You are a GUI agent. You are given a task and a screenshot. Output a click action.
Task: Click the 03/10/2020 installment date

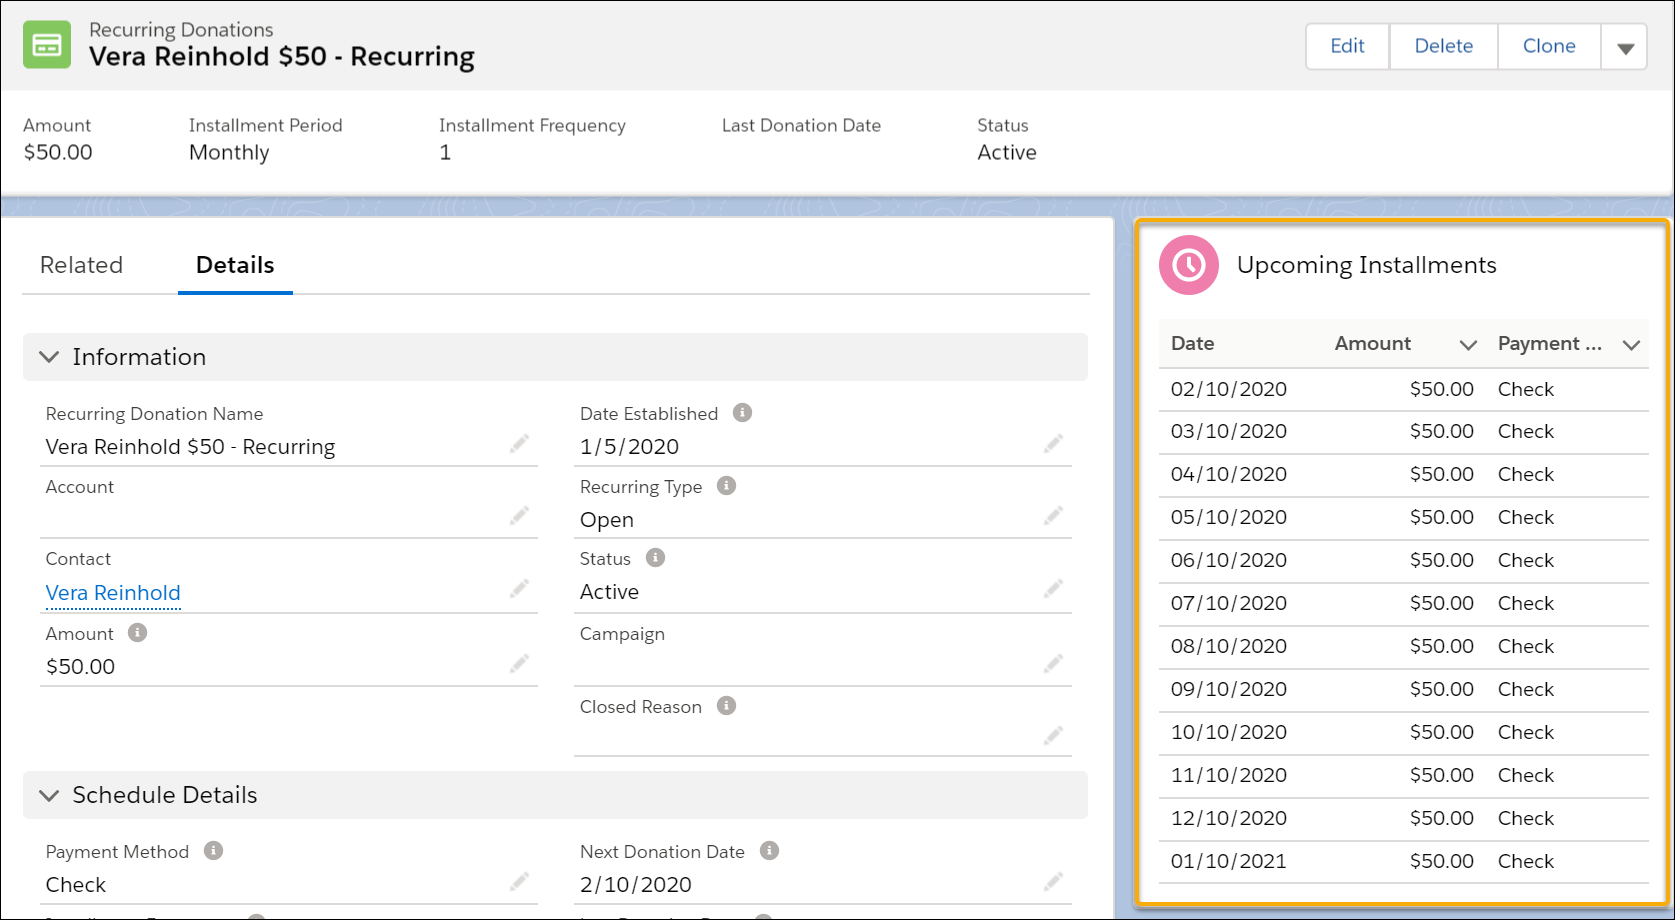[1229, 431]
